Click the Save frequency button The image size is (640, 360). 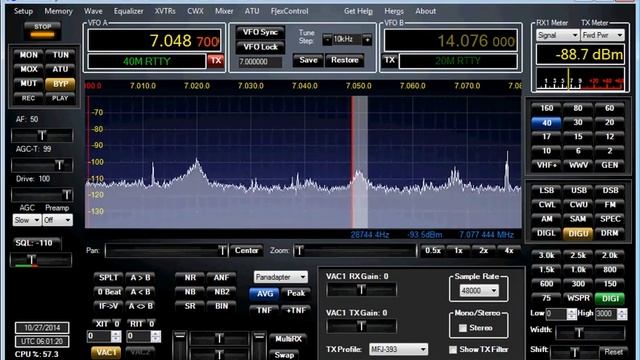[308, 60]
